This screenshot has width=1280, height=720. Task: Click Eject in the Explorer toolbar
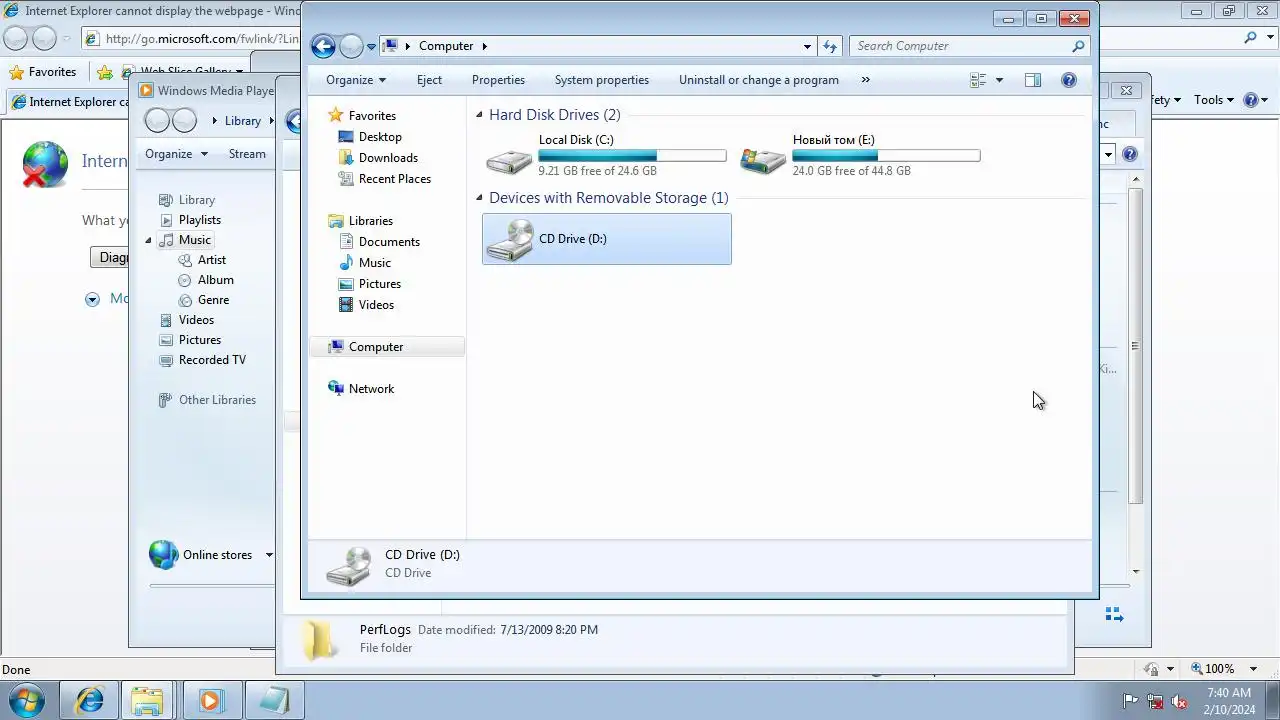point(429,80)
